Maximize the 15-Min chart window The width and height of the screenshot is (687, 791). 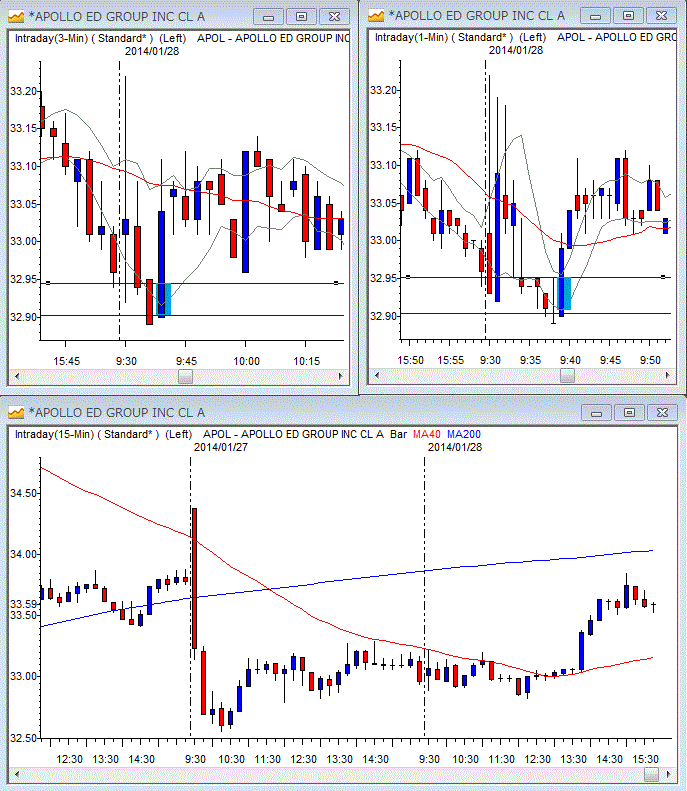pyautogui.click(x=629, y=413)
